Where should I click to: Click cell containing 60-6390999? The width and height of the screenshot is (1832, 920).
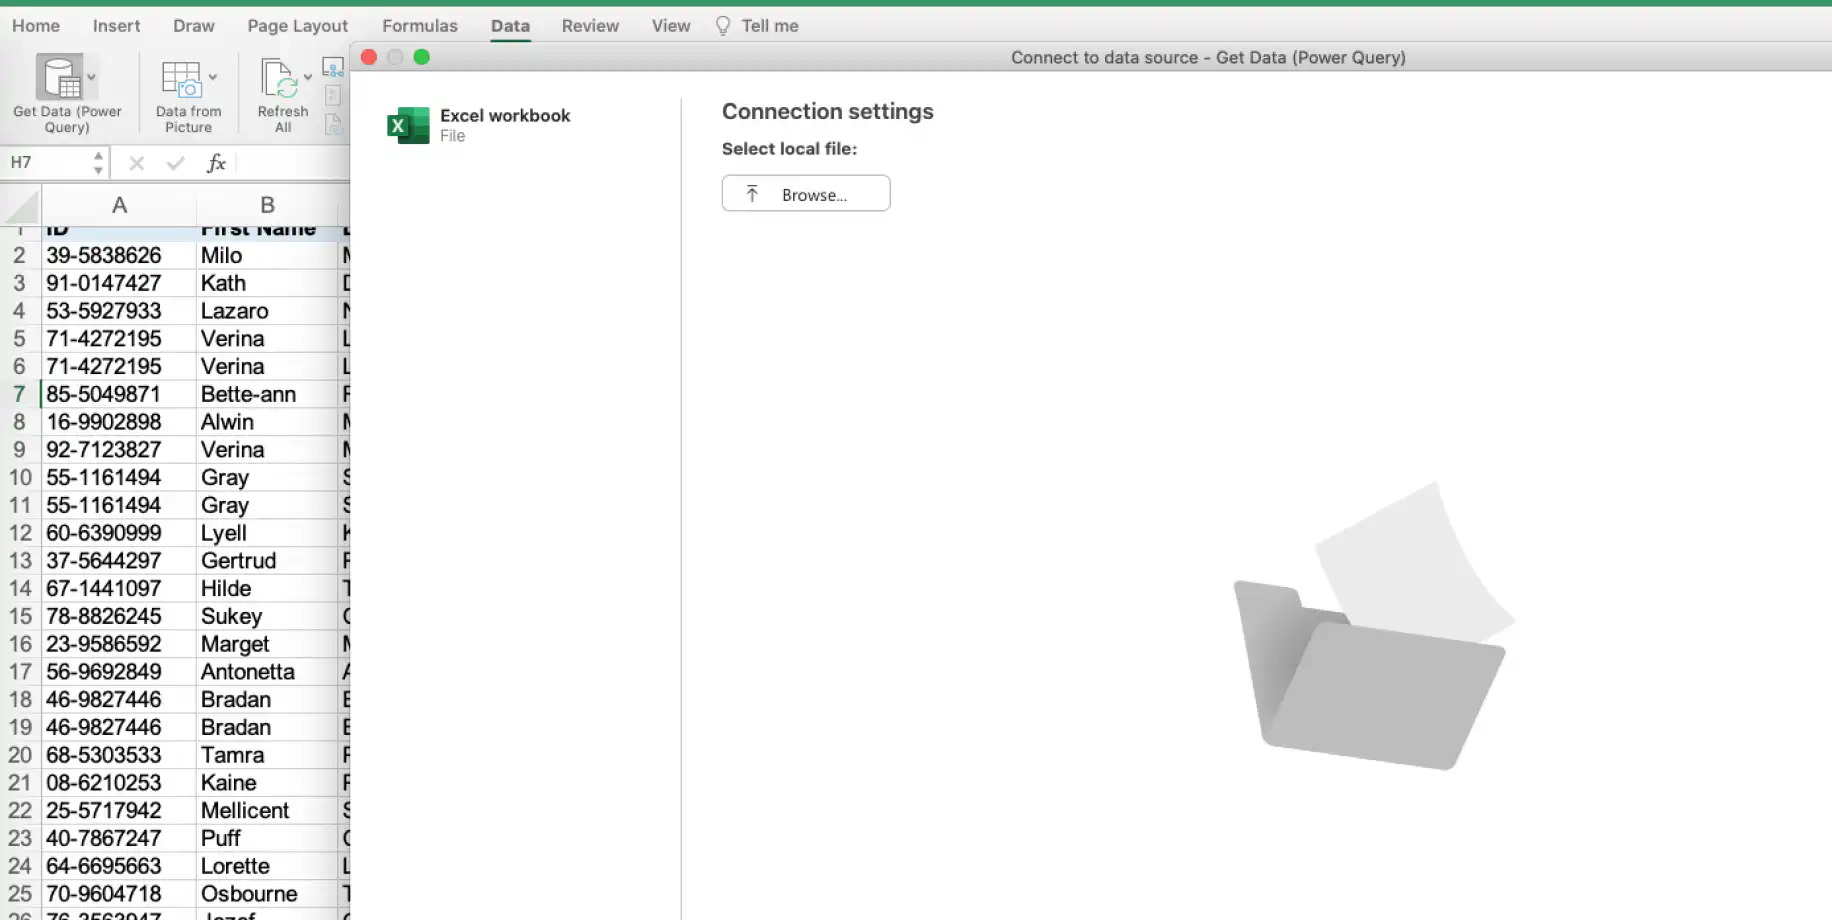[119, 533]
